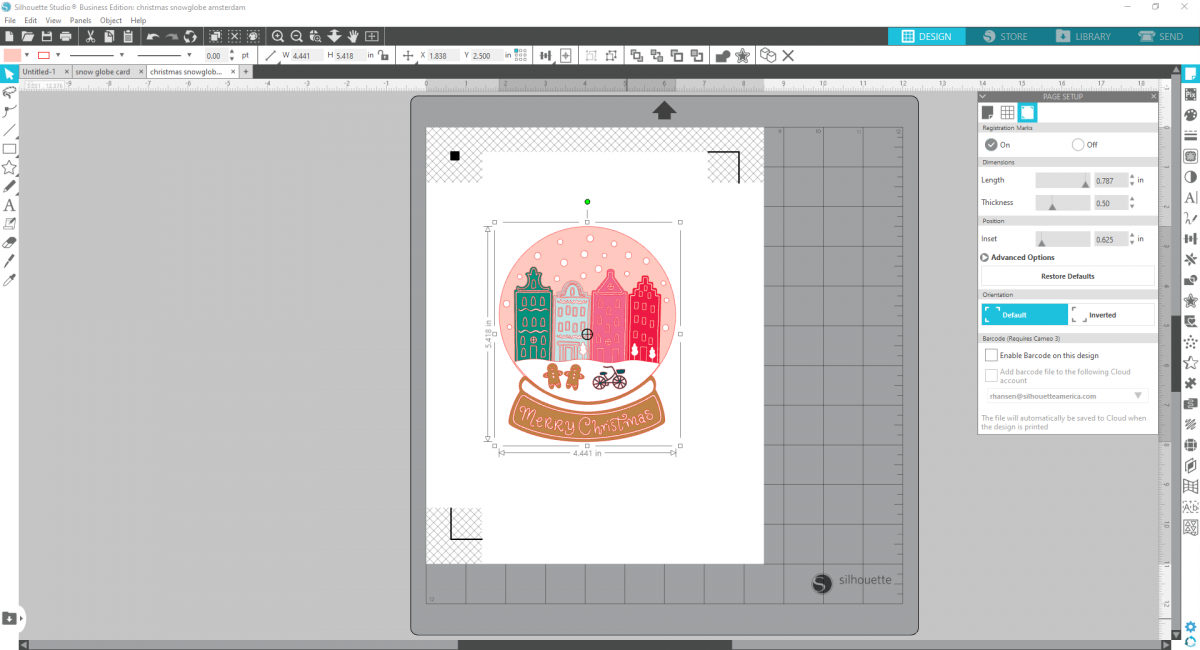Open the Object menu
Screen dimensions: 1200x650
pyautogui.click(x=111, y=20)
